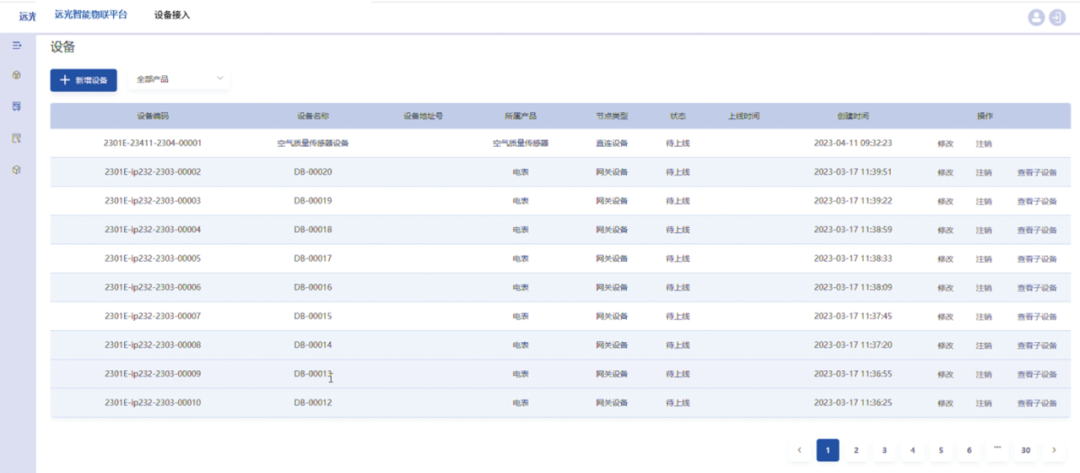The image size is (1080, 473).
Task: Open the user profile avatar icon
Action: click(1036, 17)
